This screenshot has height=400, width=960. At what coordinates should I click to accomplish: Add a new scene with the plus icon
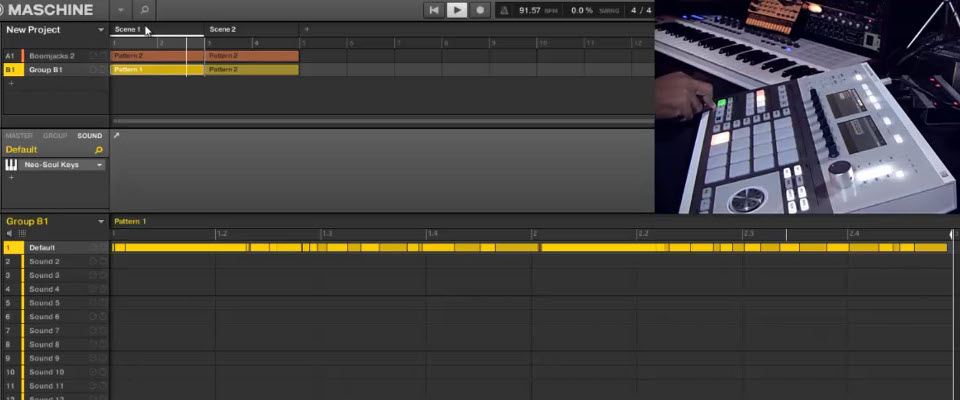307,29
